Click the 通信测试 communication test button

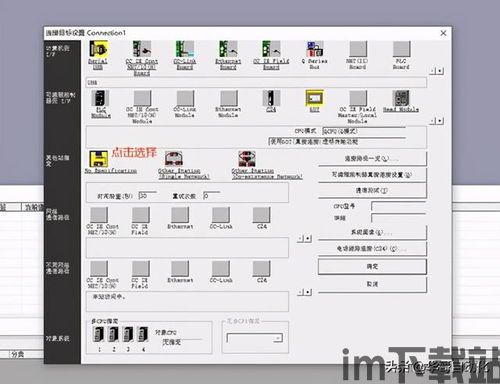click(x=372, y=191)
